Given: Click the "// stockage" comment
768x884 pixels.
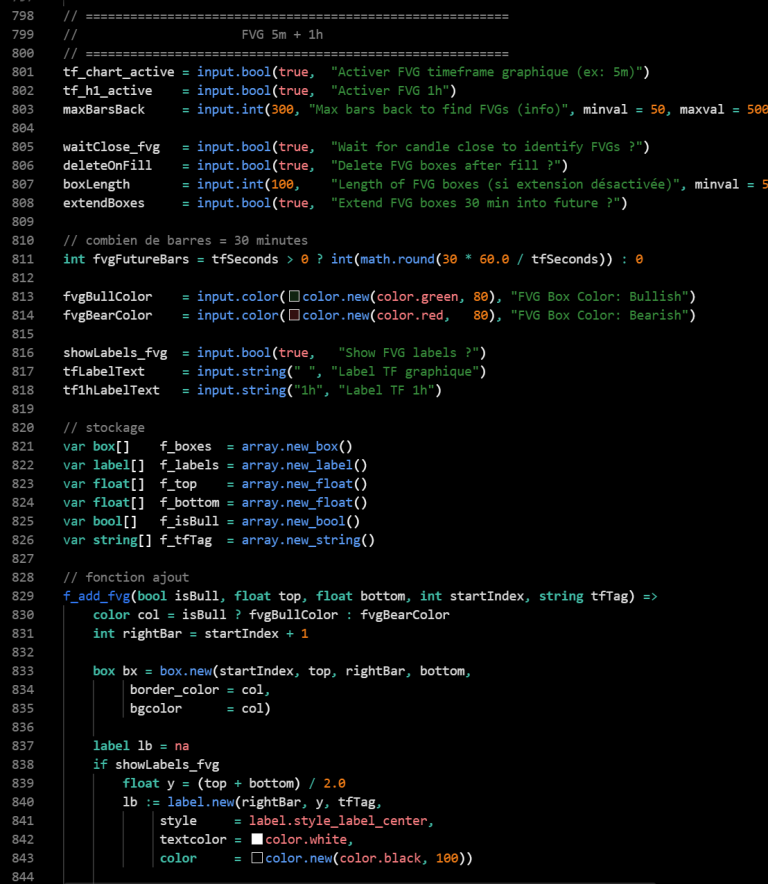Looking at the screenshot, I should pos(103,427).
